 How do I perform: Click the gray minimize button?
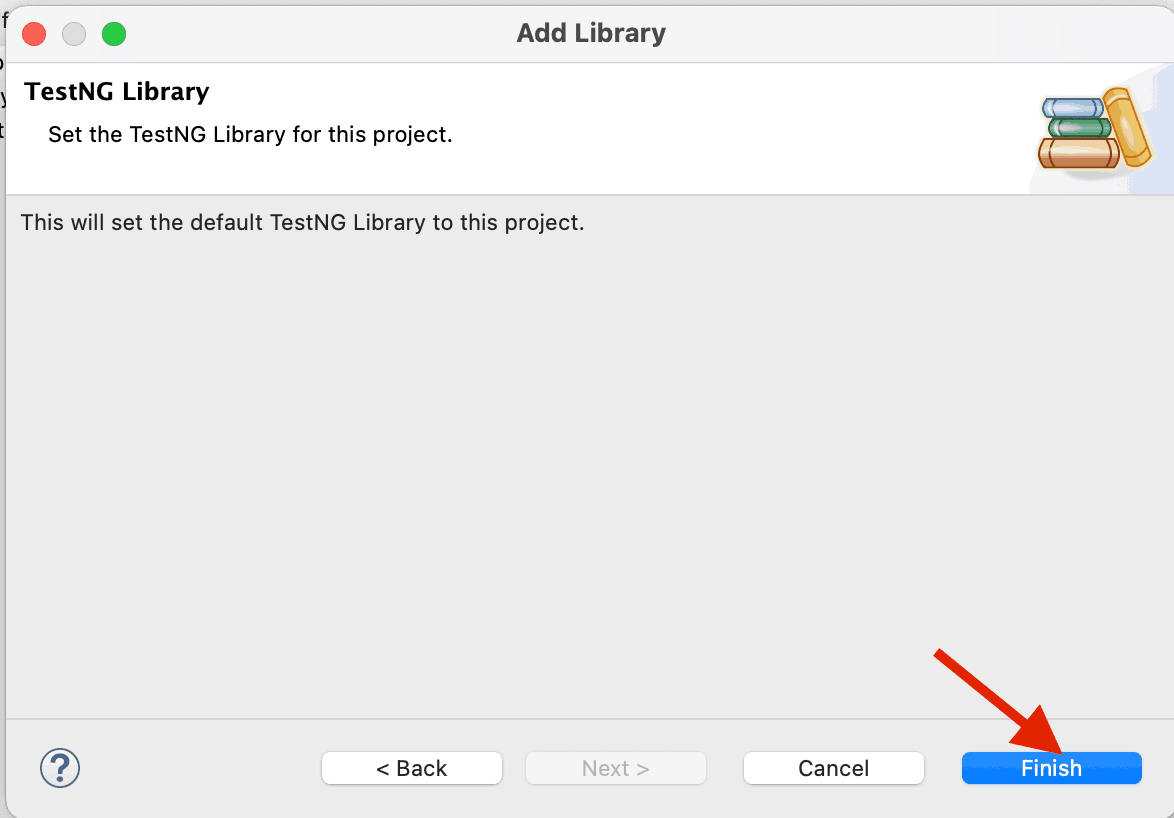(73, 33)
